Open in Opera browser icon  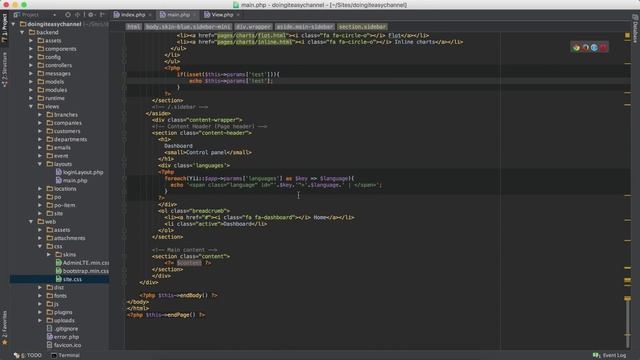[x=603, y=47]
